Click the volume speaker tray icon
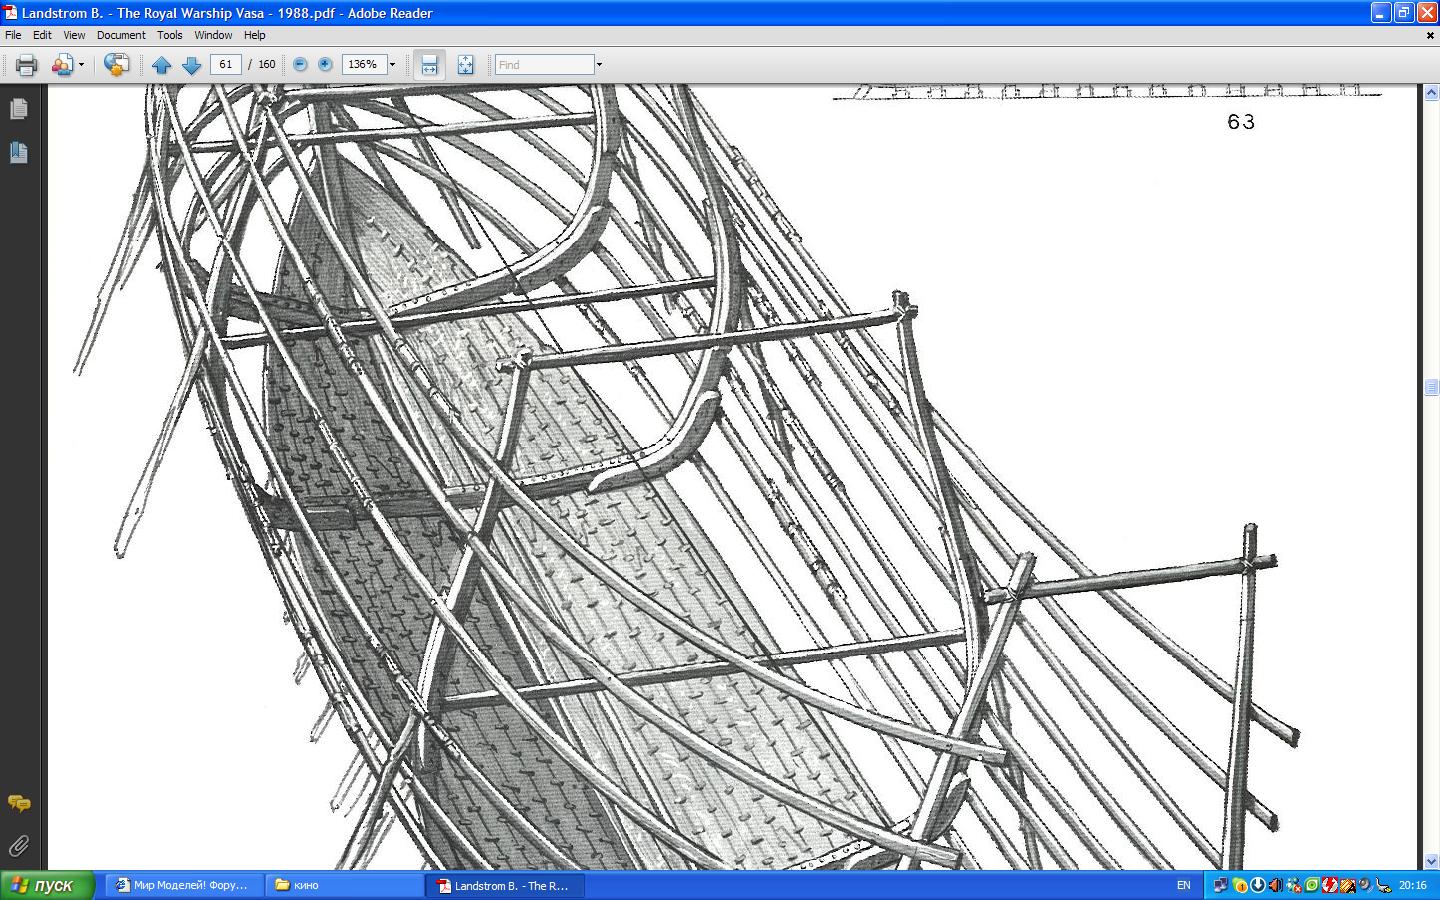 pos(1276,885)
